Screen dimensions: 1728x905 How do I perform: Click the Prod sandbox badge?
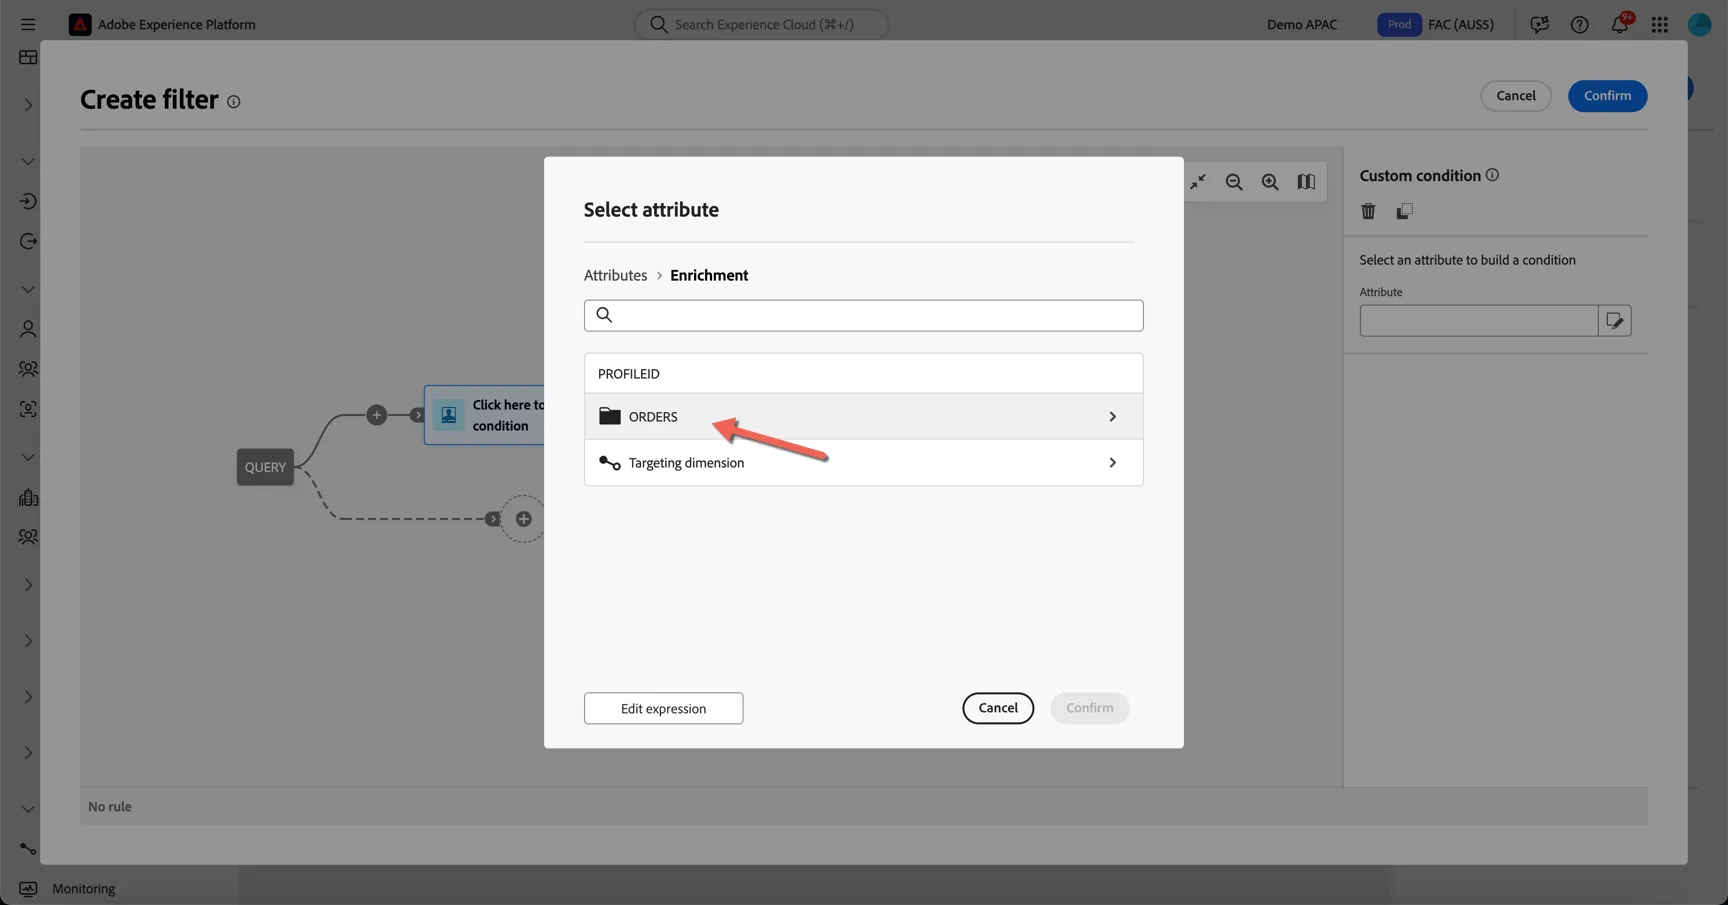pos(1399,24)
